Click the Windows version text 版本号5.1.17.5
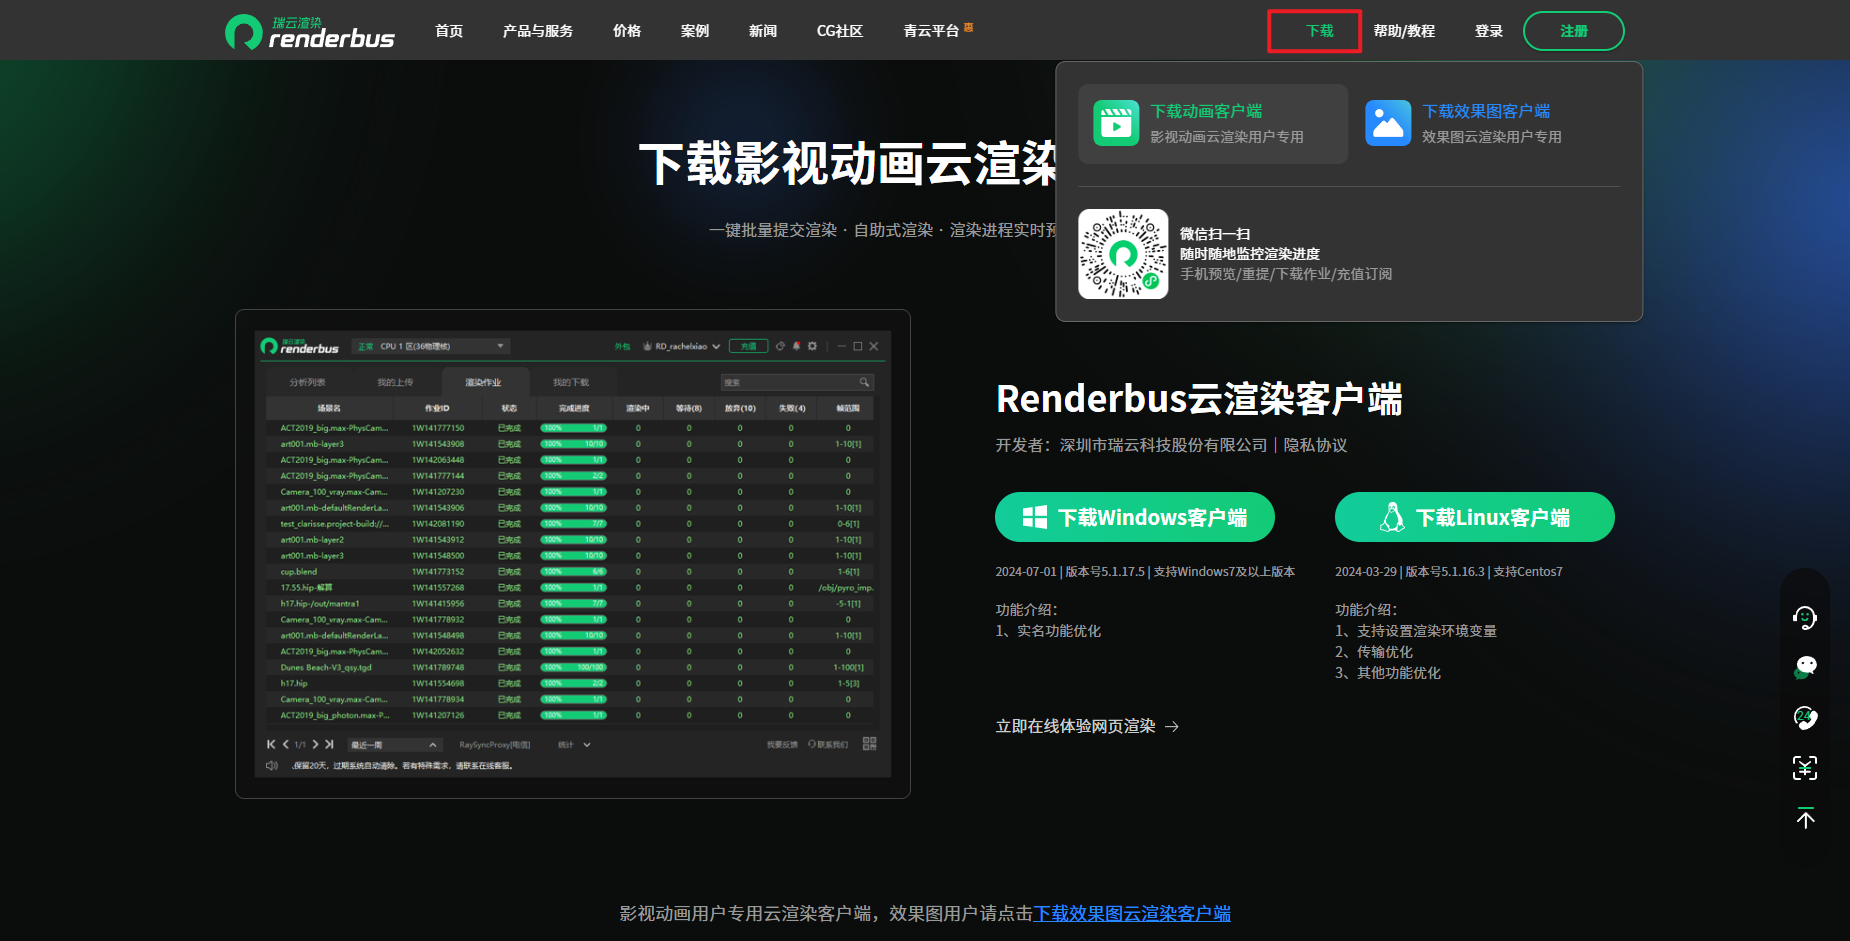The width and height of the screenshot is (1850, 941). [x=1105, y=572]
